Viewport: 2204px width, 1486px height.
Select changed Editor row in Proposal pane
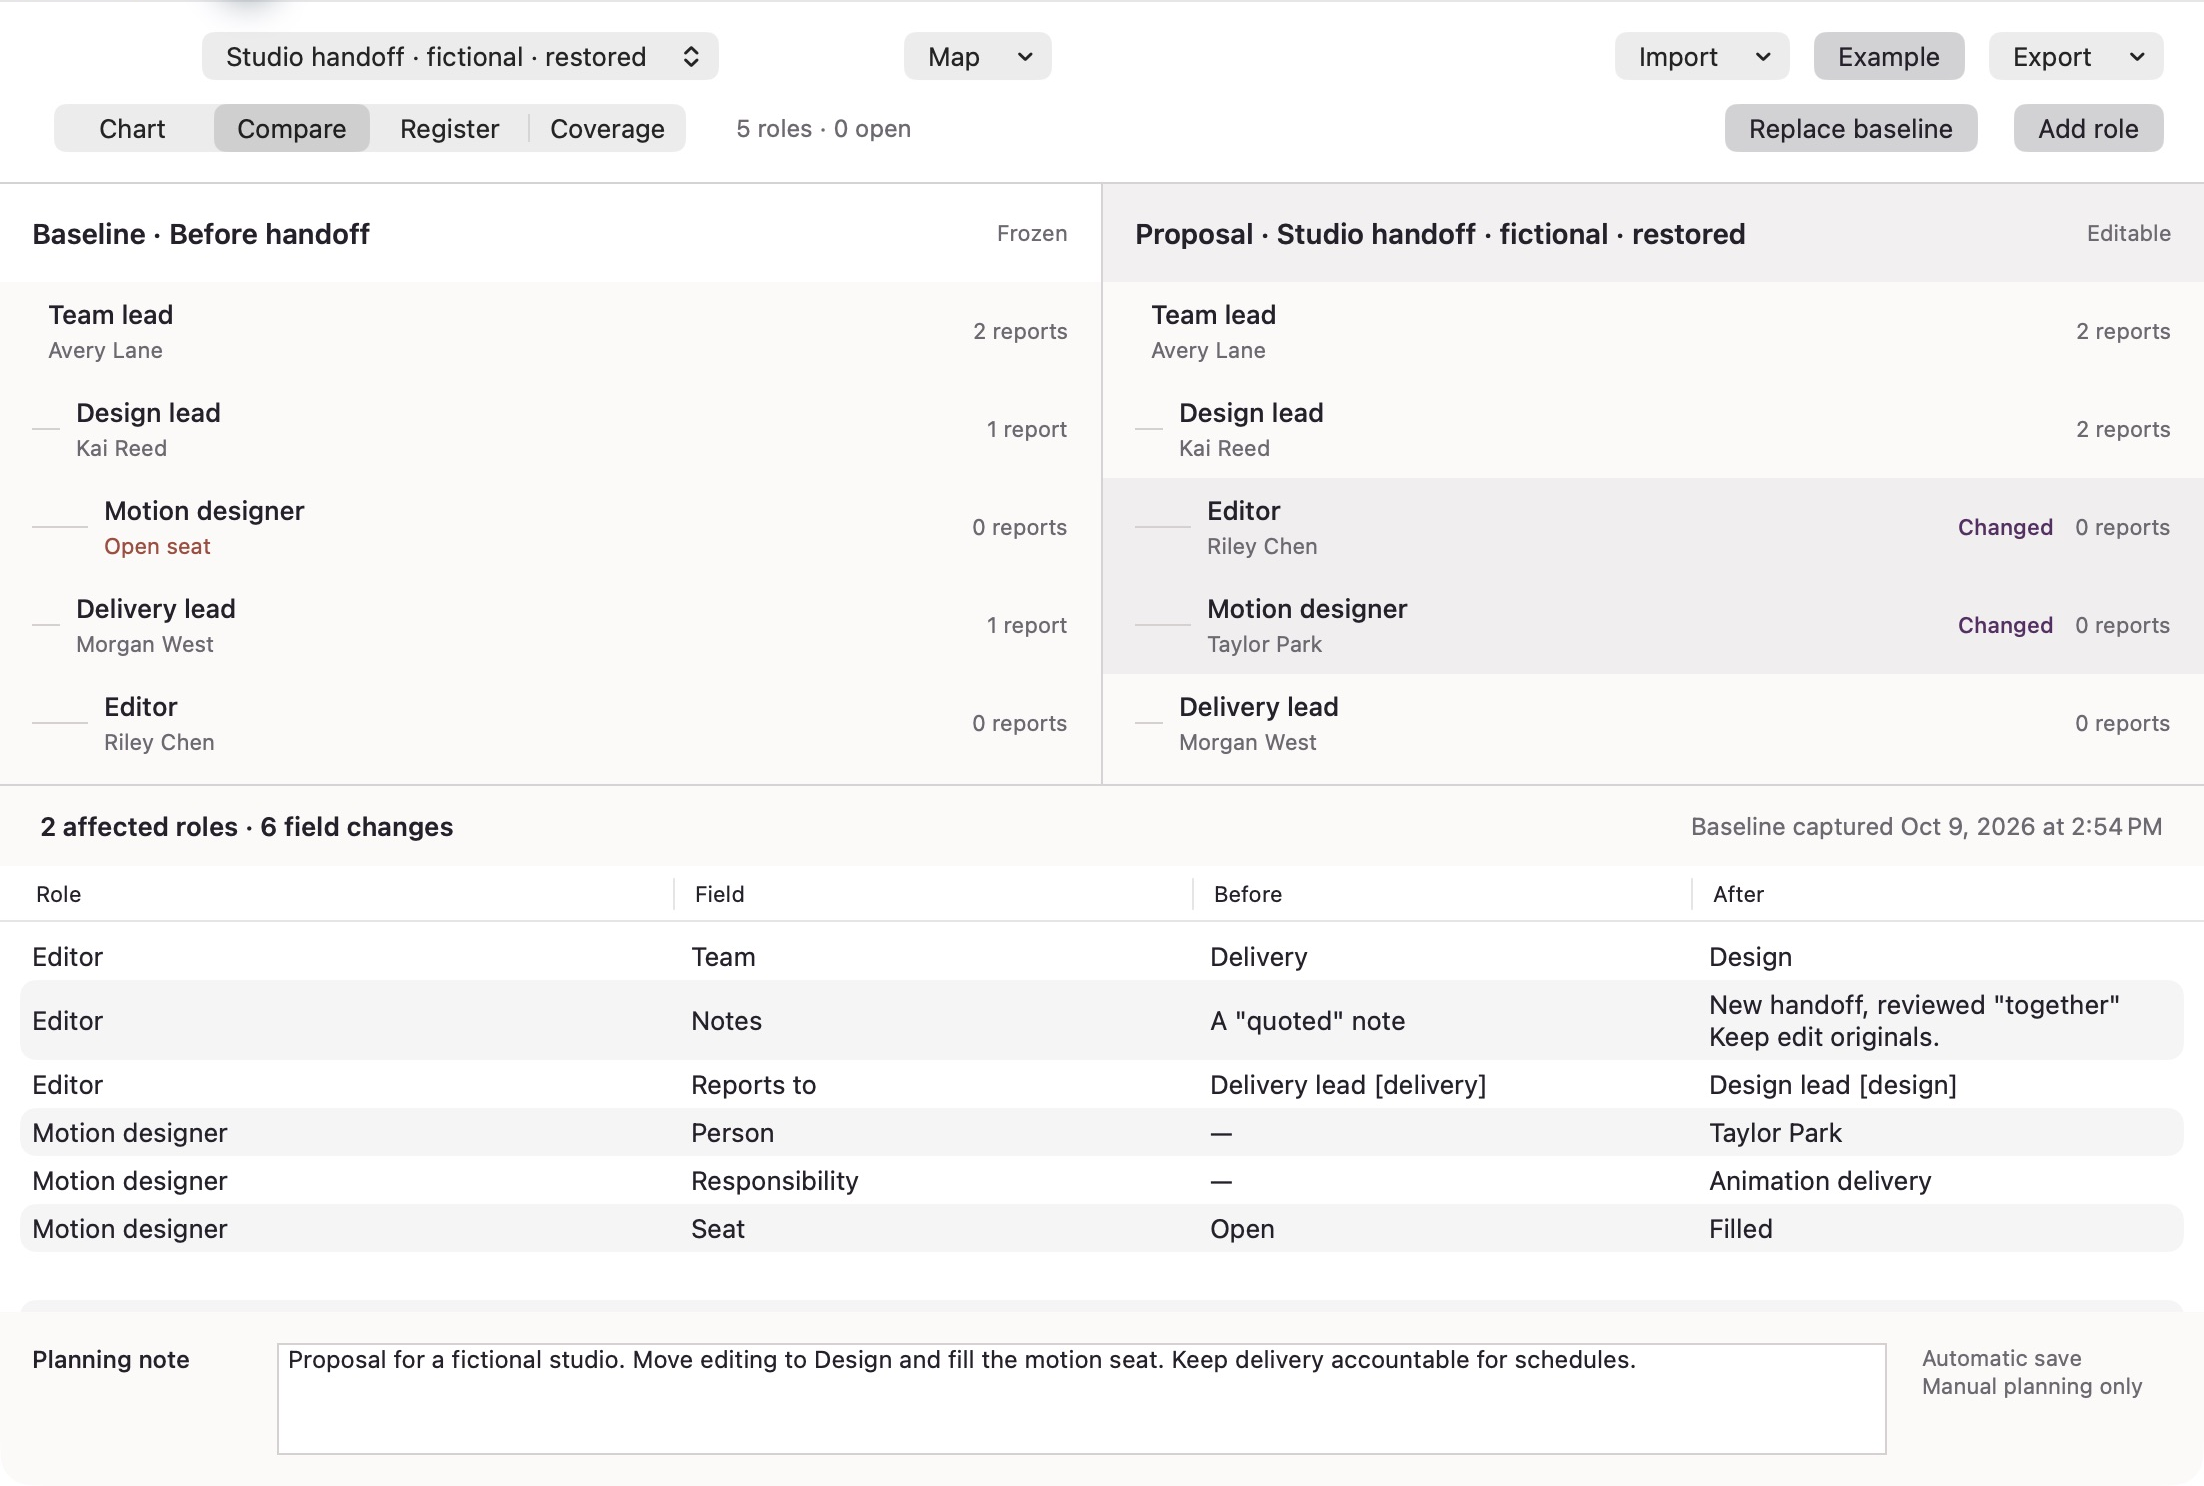pyautogui.click(x=1653, y=527)
